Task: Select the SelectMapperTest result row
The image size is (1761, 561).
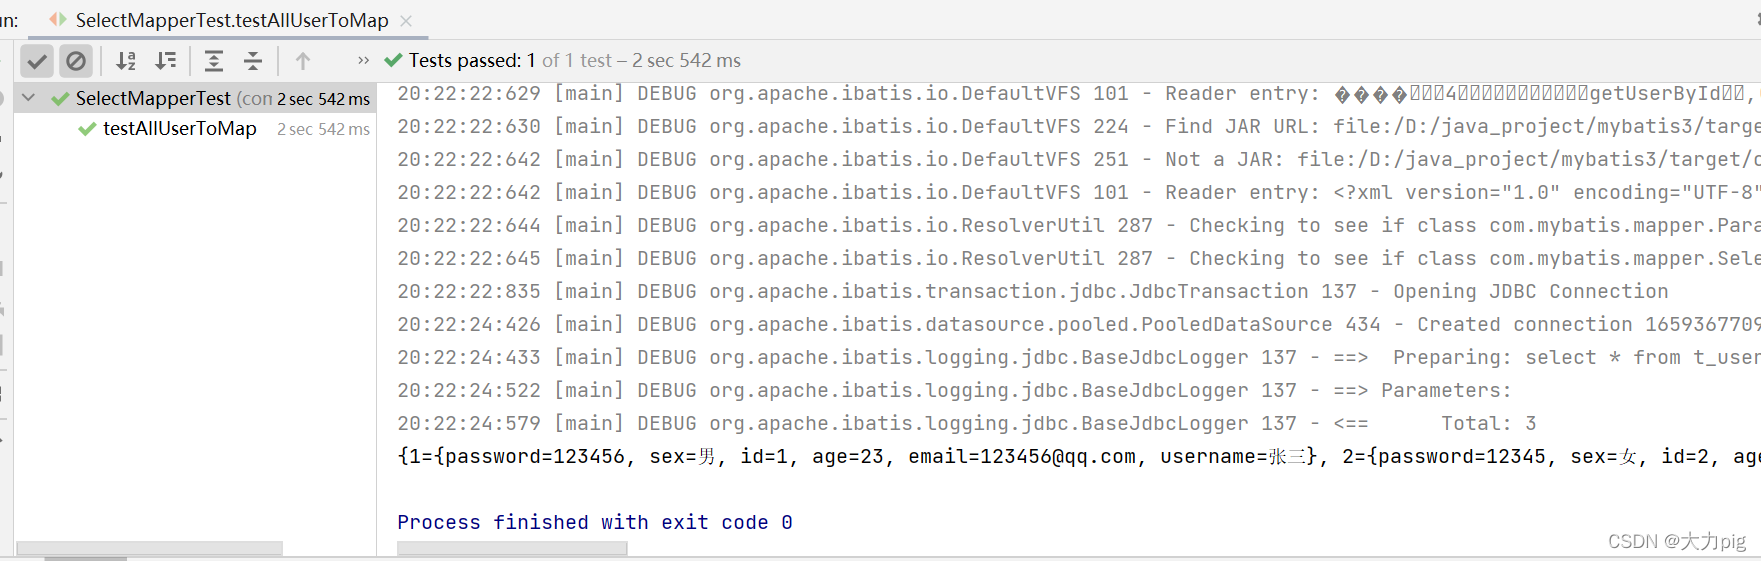Action: (x=195, y=98)
